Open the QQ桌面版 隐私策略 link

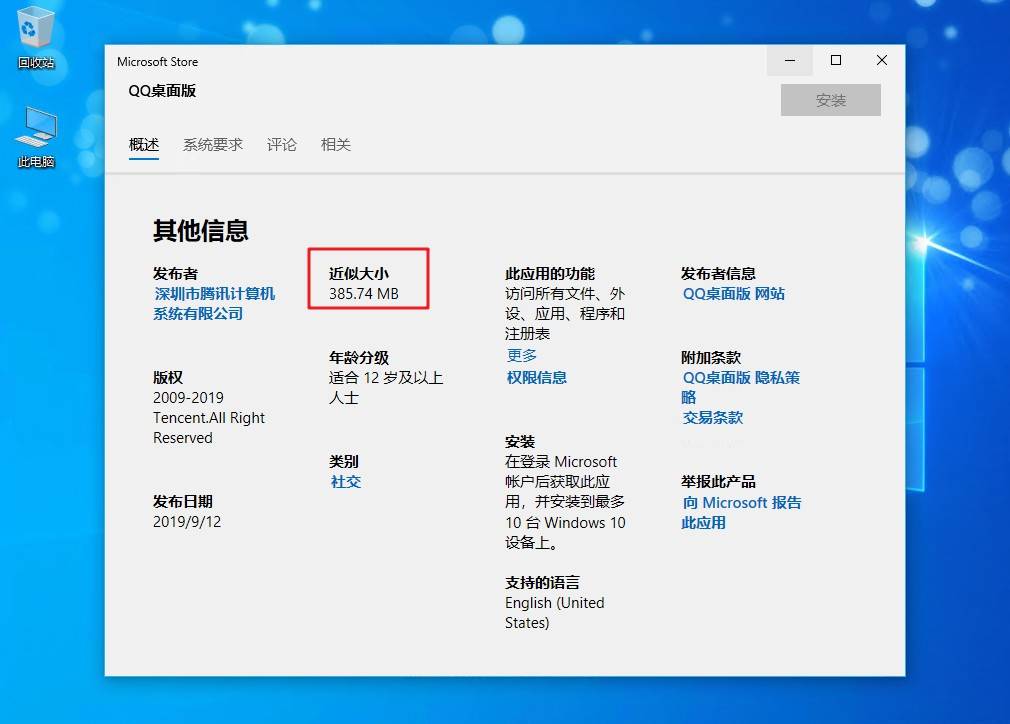point(741,387)
